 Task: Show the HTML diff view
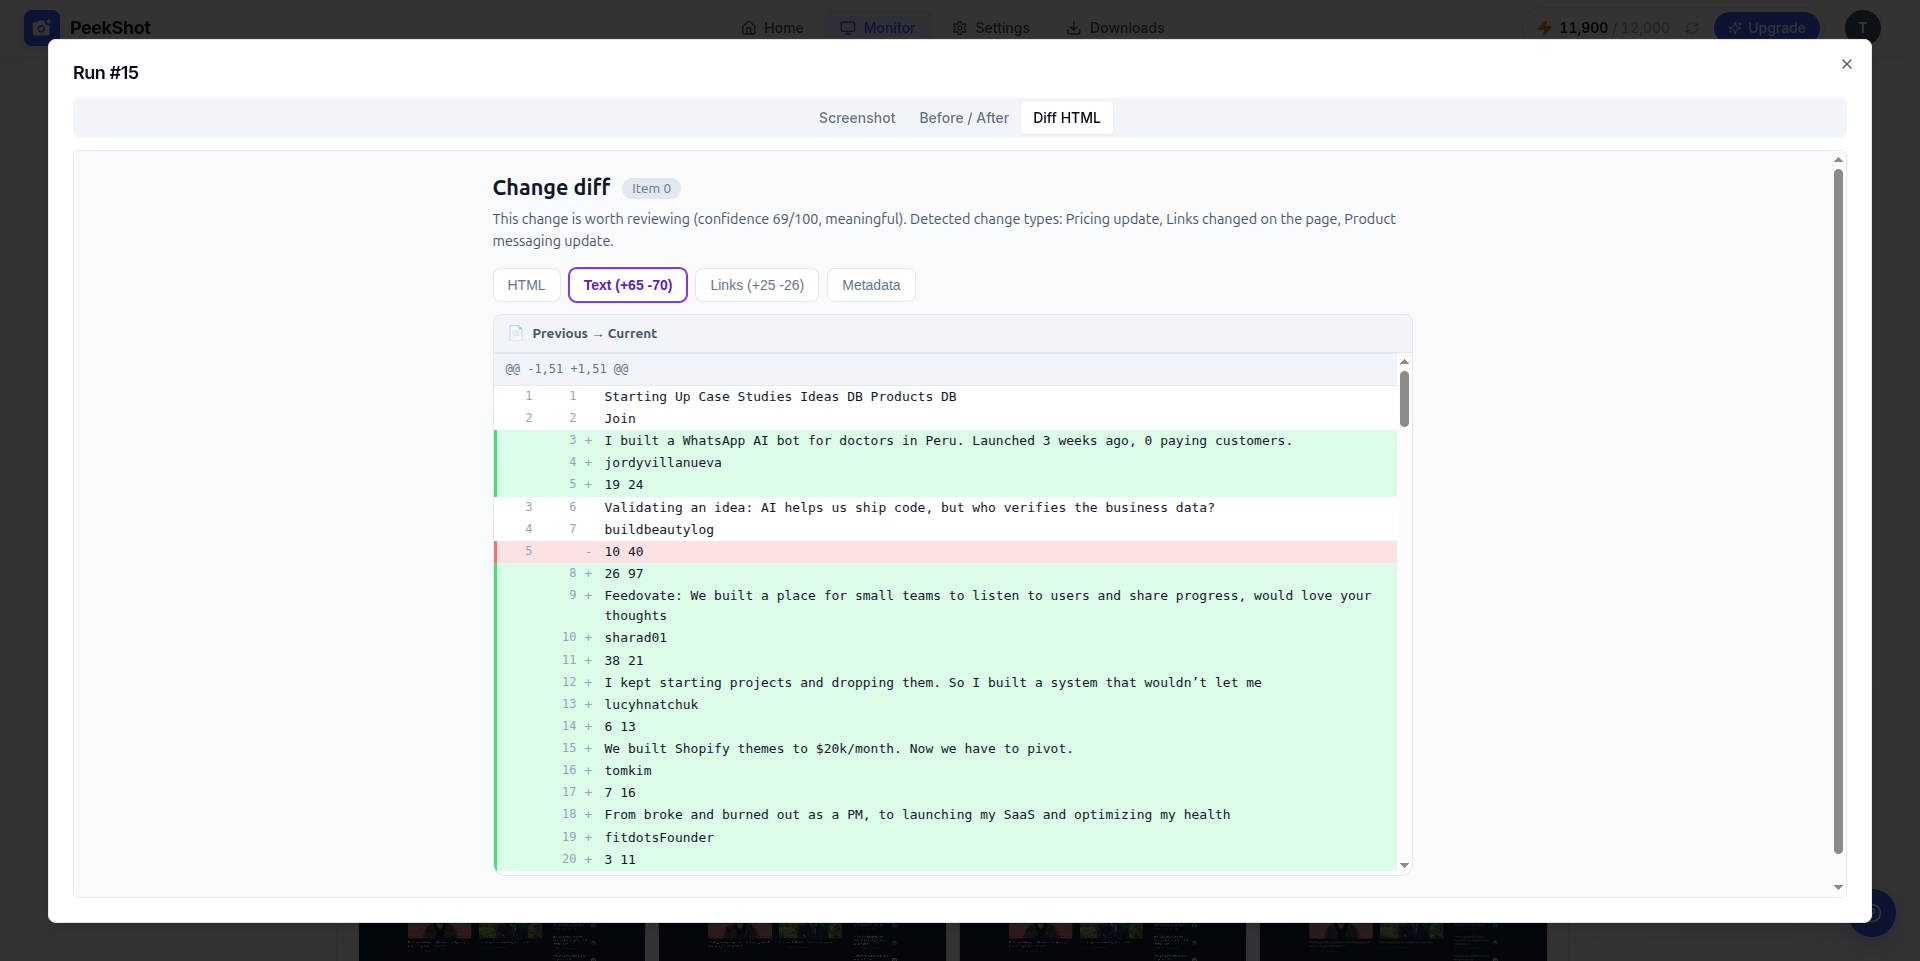(526, 285)
